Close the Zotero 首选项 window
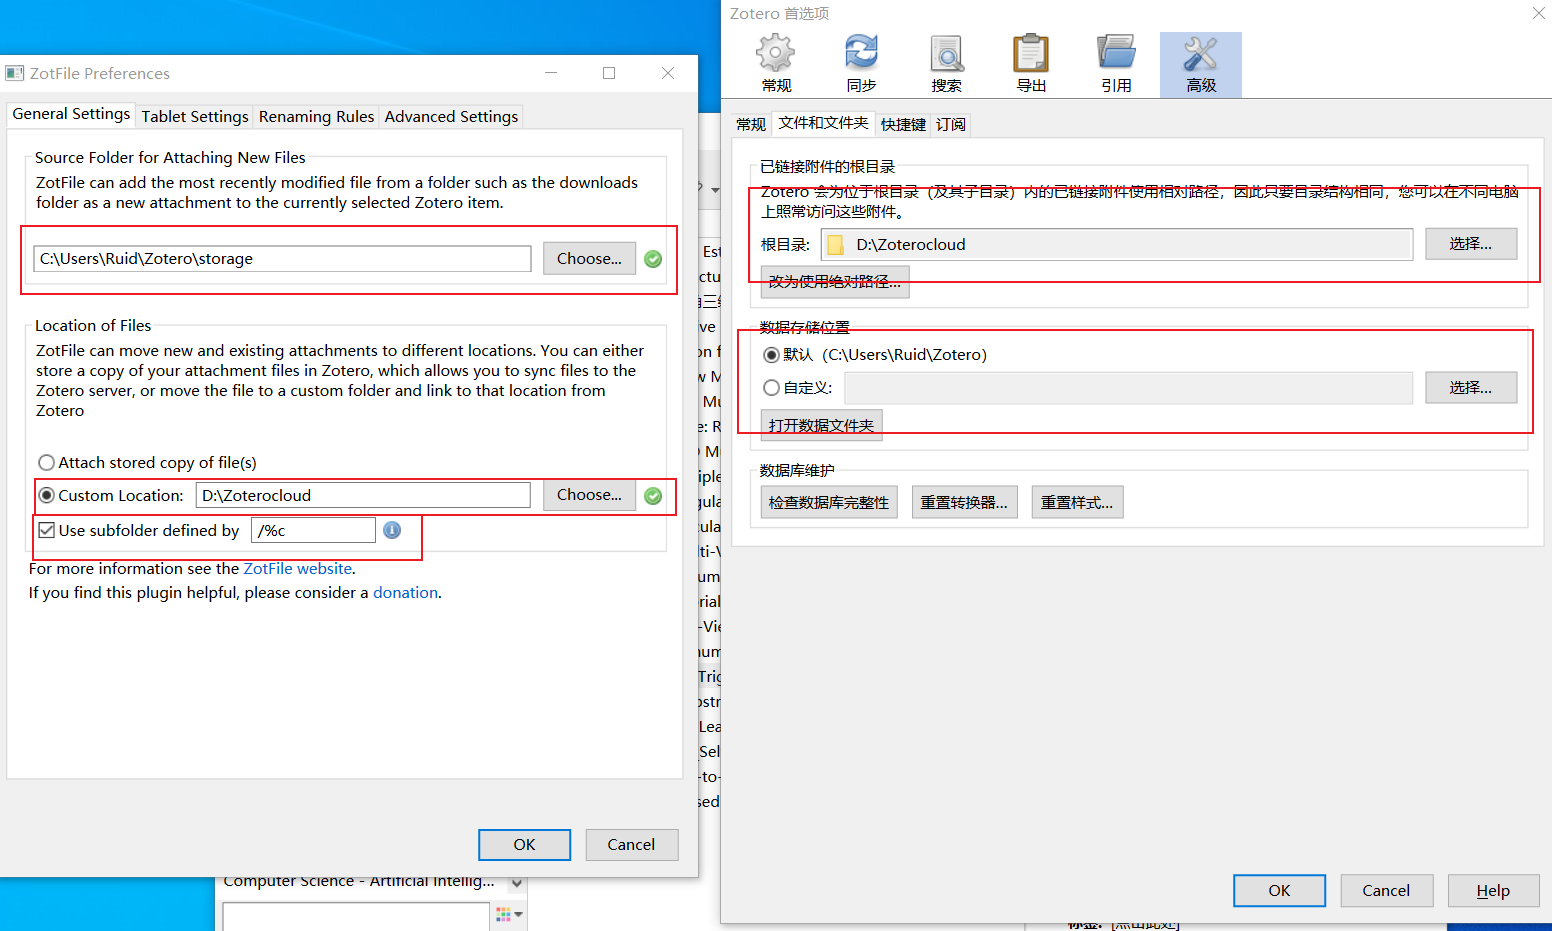 click(x=1538, y=13)
